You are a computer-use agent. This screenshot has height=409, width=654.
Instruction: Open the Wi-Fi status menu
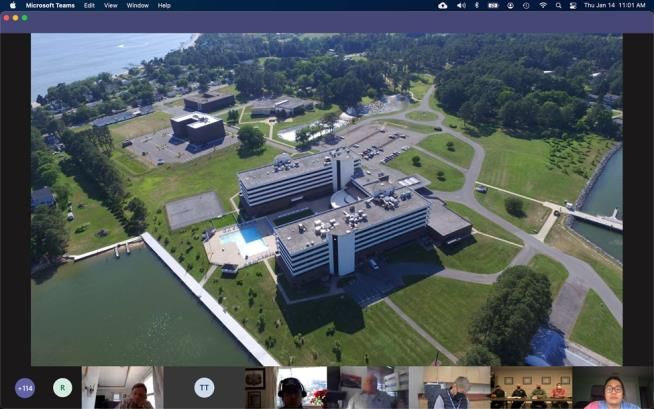tap(543, 5)
